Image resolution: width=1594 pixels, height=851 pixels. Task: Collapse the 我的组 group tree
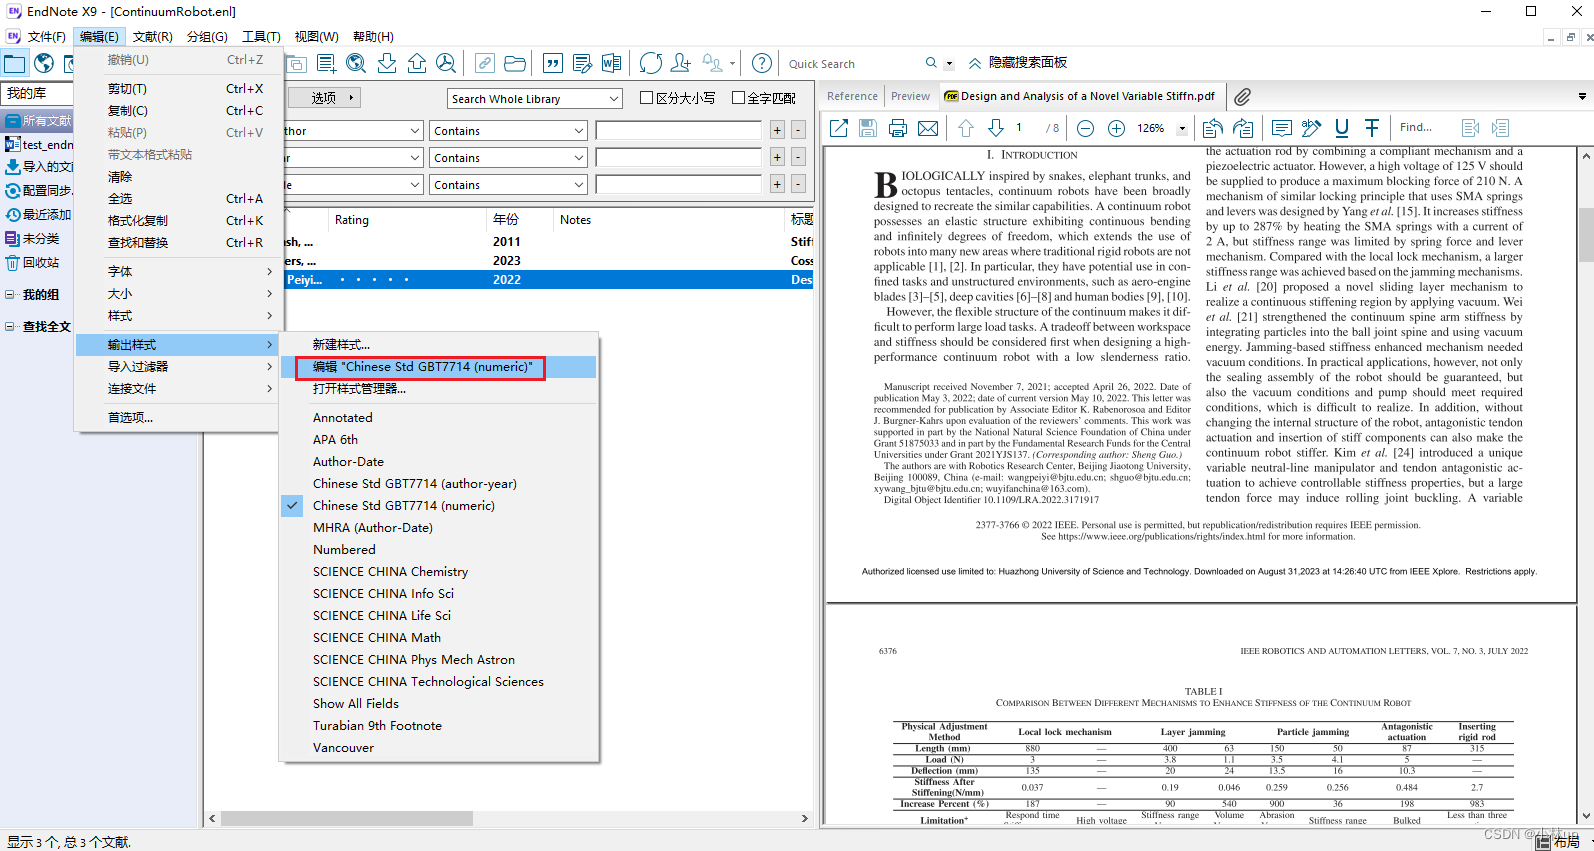coord(9,294)
